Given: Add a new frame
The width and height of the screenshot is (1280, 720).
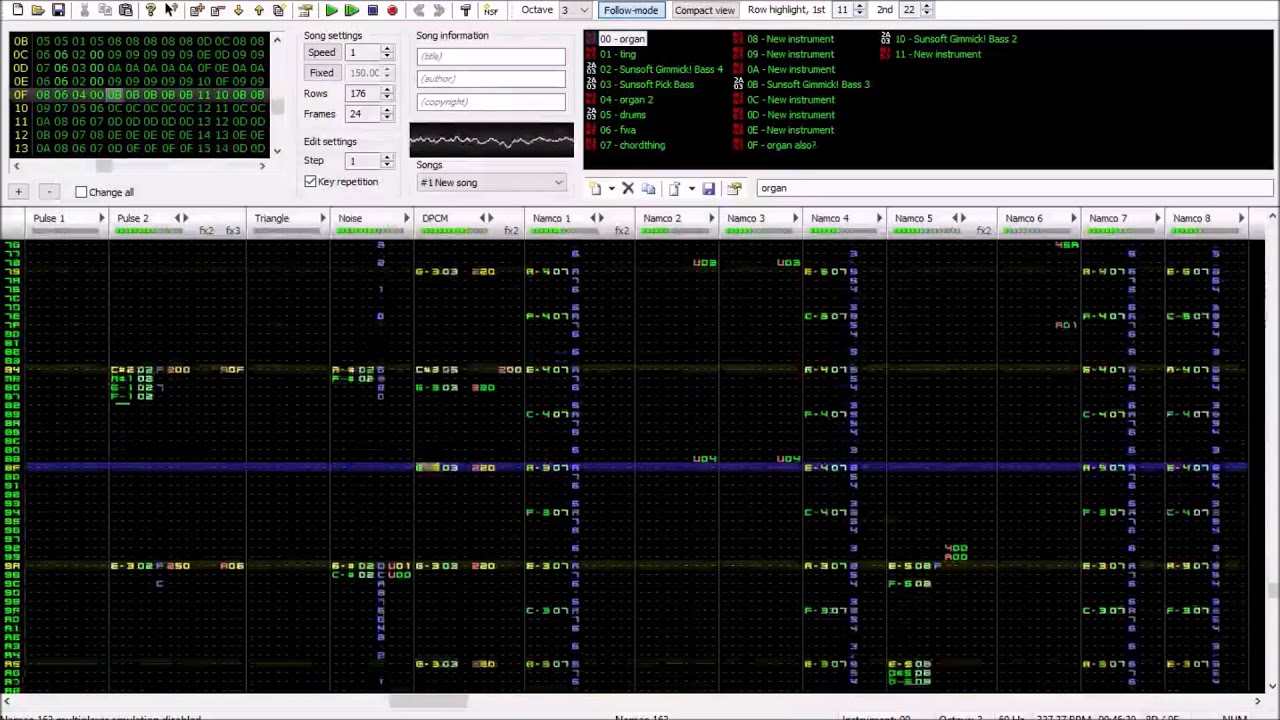Looking at the screenshot, I should 196,10.
